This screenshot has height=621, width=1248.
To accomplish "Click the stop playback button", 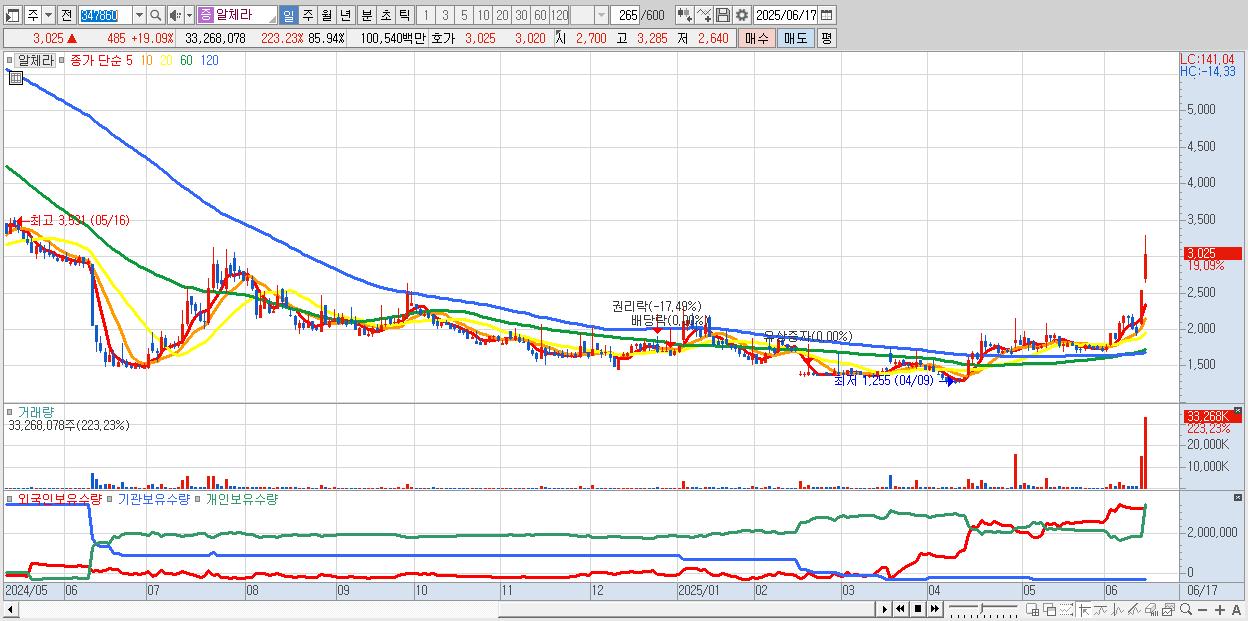I will click(917, 609).
